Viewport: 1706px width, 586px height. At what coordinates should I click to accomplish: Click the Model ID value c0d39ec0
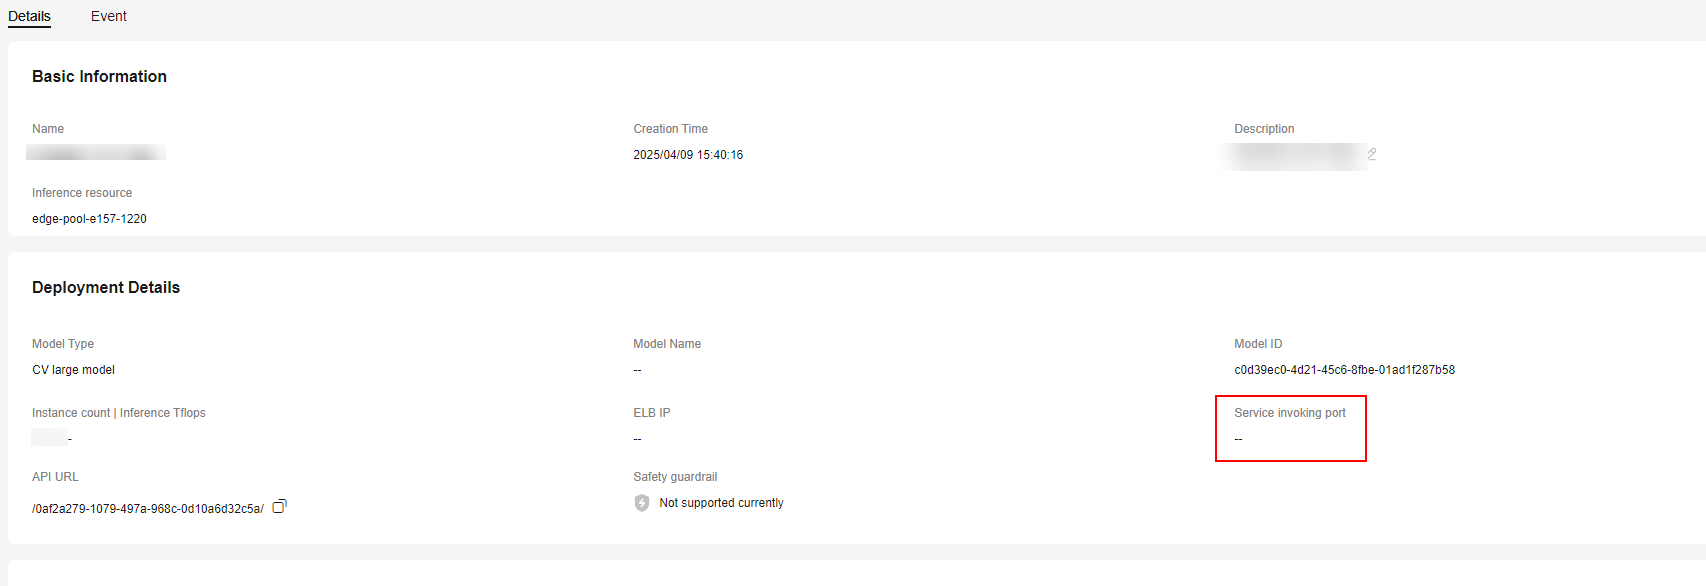point(1344,370)
